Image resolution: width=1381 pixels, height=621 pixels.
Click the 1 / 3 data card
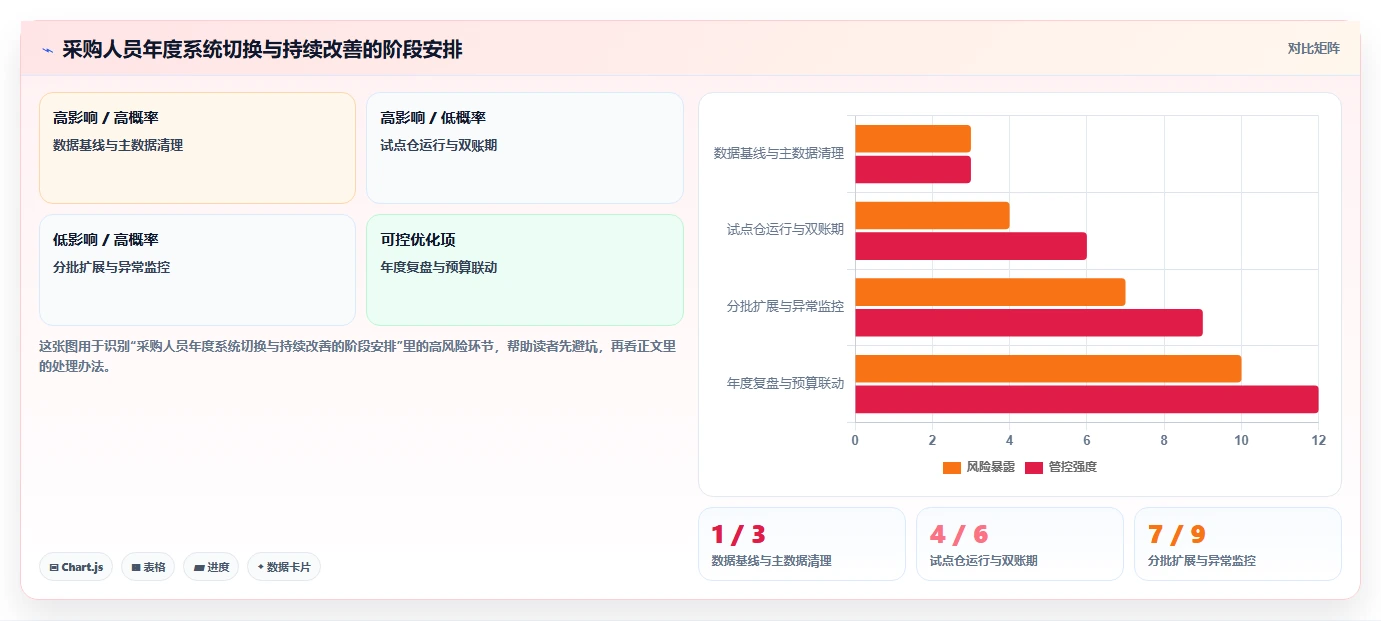[x=802, y=544]
